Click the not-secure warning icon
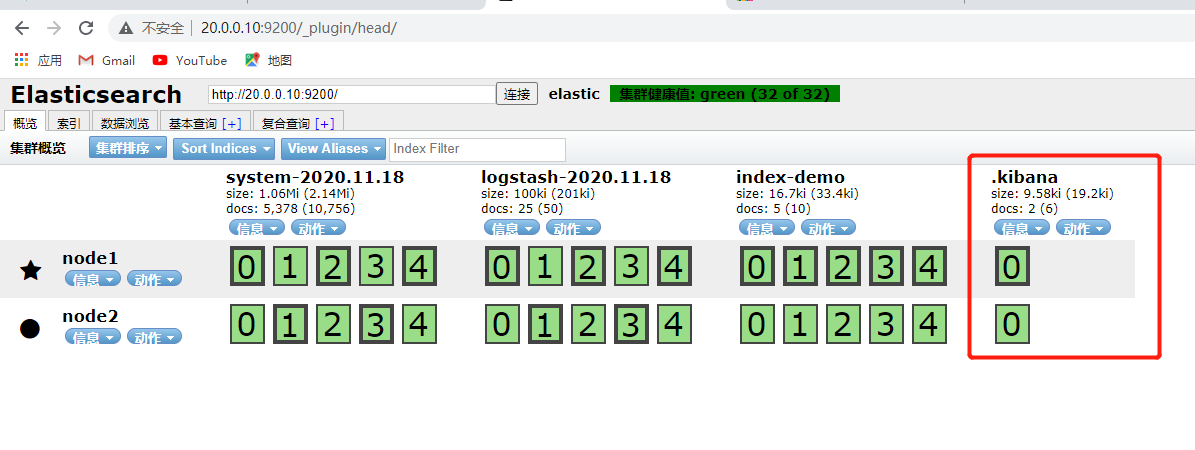This screenshot has width=1195, height=450. click(x=125, y=28)
